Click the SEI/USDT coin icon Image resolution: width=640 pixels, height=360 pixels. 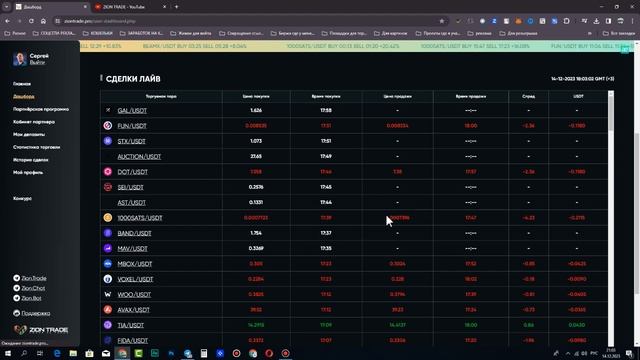(x=108, y=187)
